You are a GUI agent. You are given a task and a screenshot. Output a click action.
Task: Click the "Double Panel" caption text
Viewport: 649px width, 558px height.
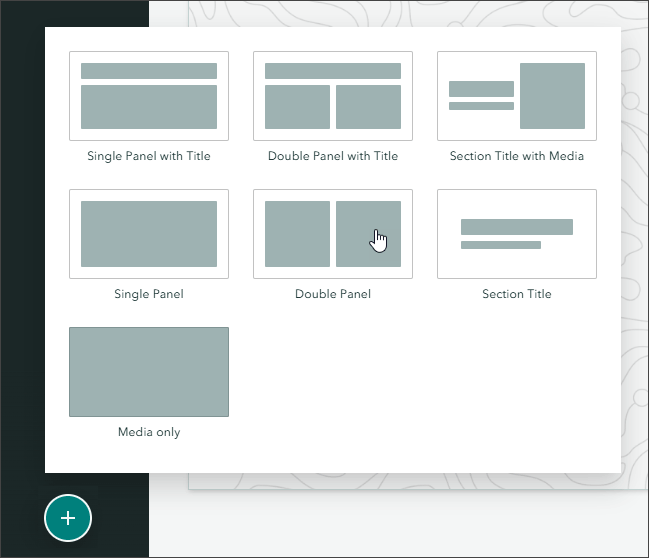pos(333,294)
